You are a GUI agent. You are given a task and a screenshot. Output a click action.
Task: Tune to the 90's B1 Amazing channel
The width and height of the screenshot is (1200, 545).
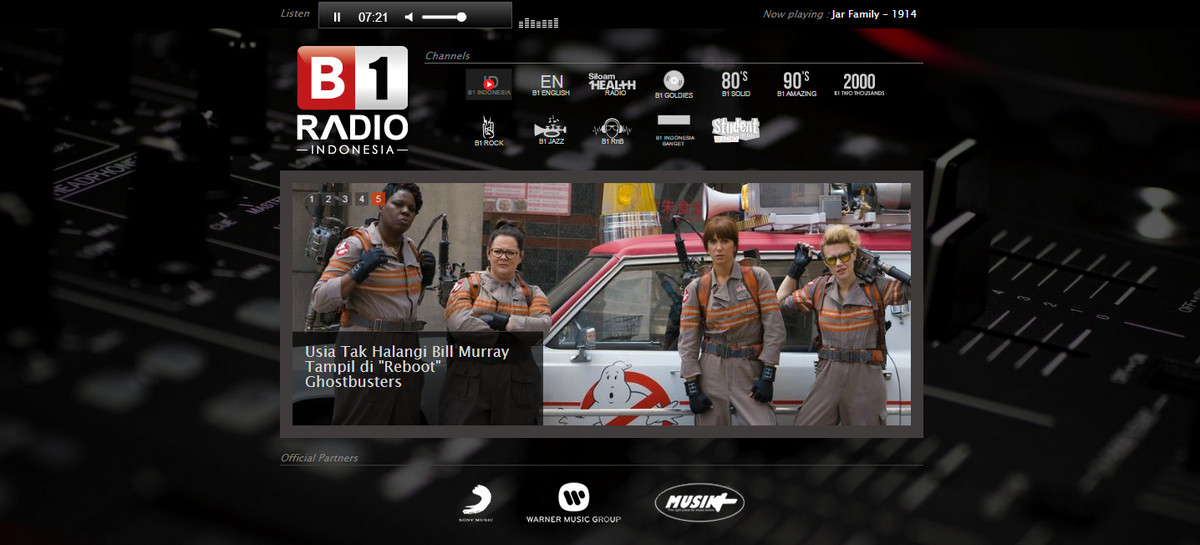(x=797, y=84)
